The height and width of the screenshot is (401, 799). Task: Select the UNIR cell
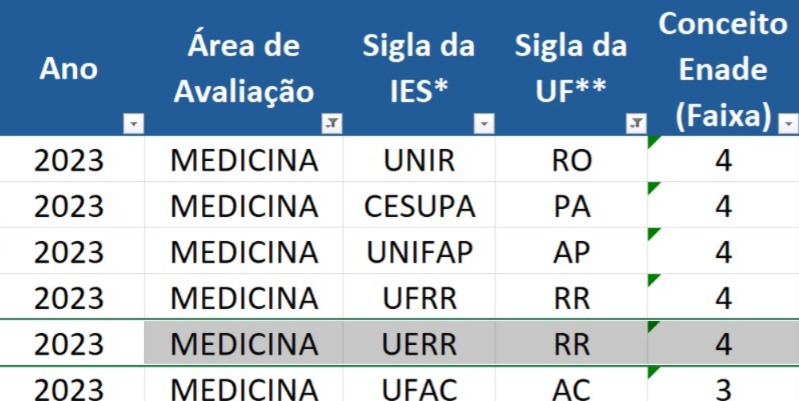pos(419,160)
